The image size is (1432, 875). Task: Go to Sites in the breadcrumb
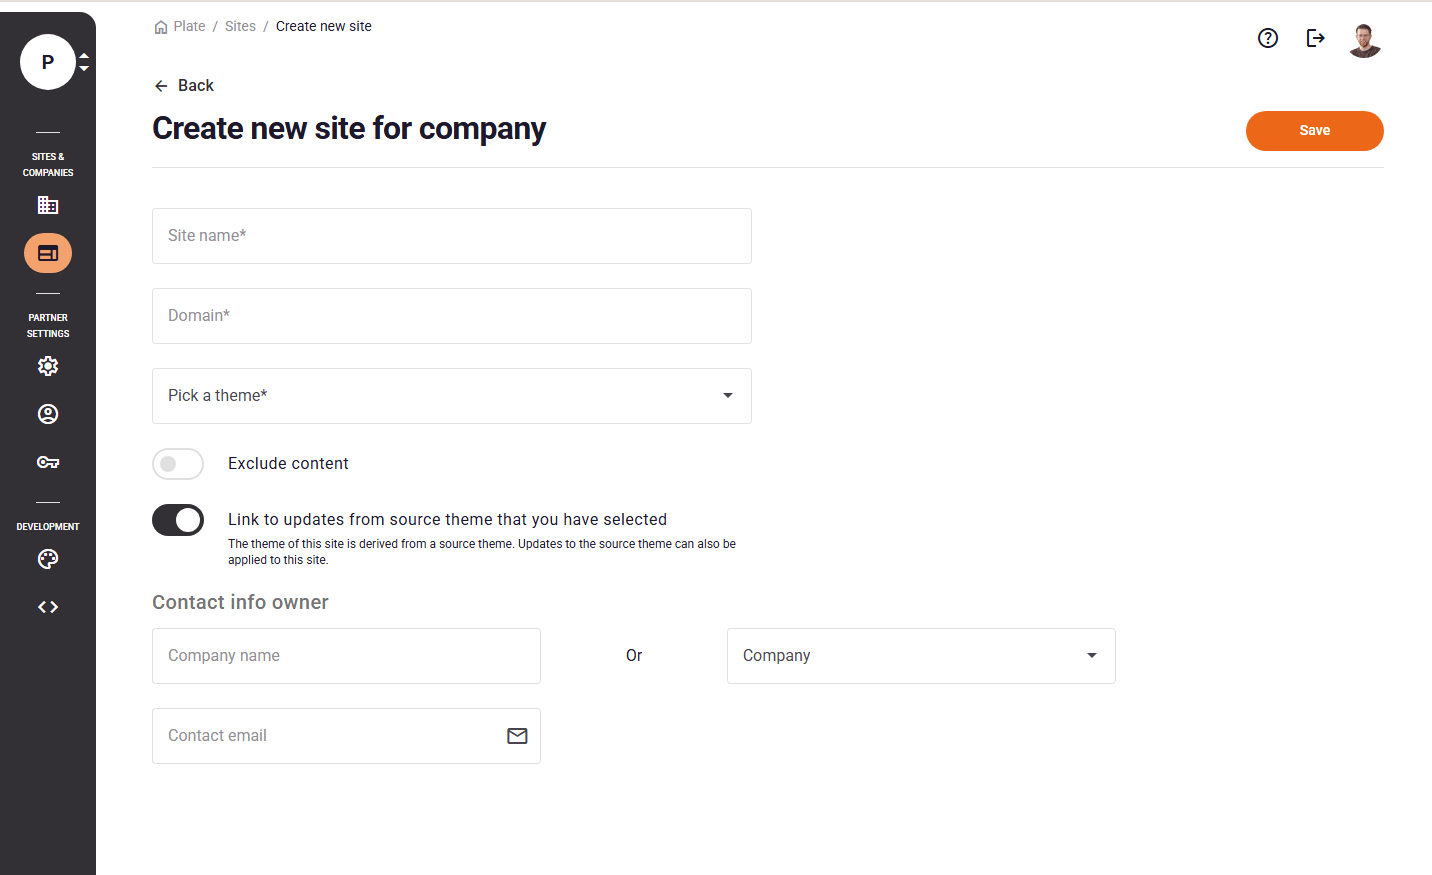pyautogui.click(x=240, y=26)
